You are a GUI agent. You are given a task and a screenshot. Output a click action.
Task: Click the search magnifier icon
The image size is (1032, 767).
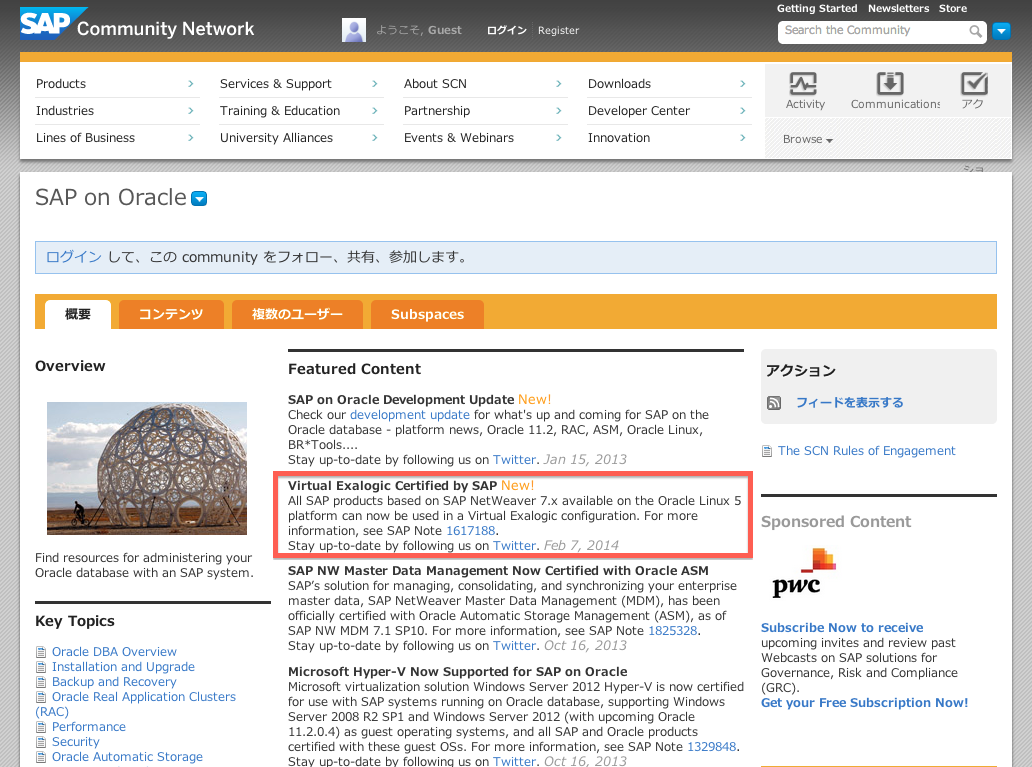[x=975, y=31]
